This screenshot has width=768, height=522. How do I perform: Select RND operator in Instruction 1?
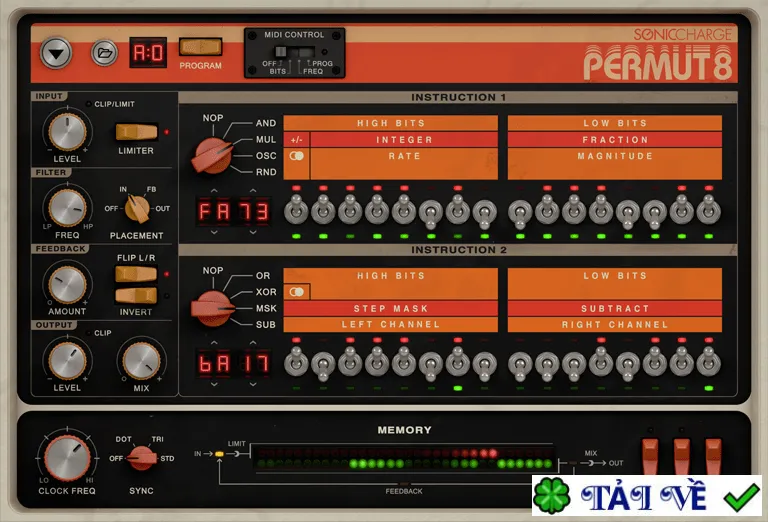pyautogui.click(x=266, y=172)
